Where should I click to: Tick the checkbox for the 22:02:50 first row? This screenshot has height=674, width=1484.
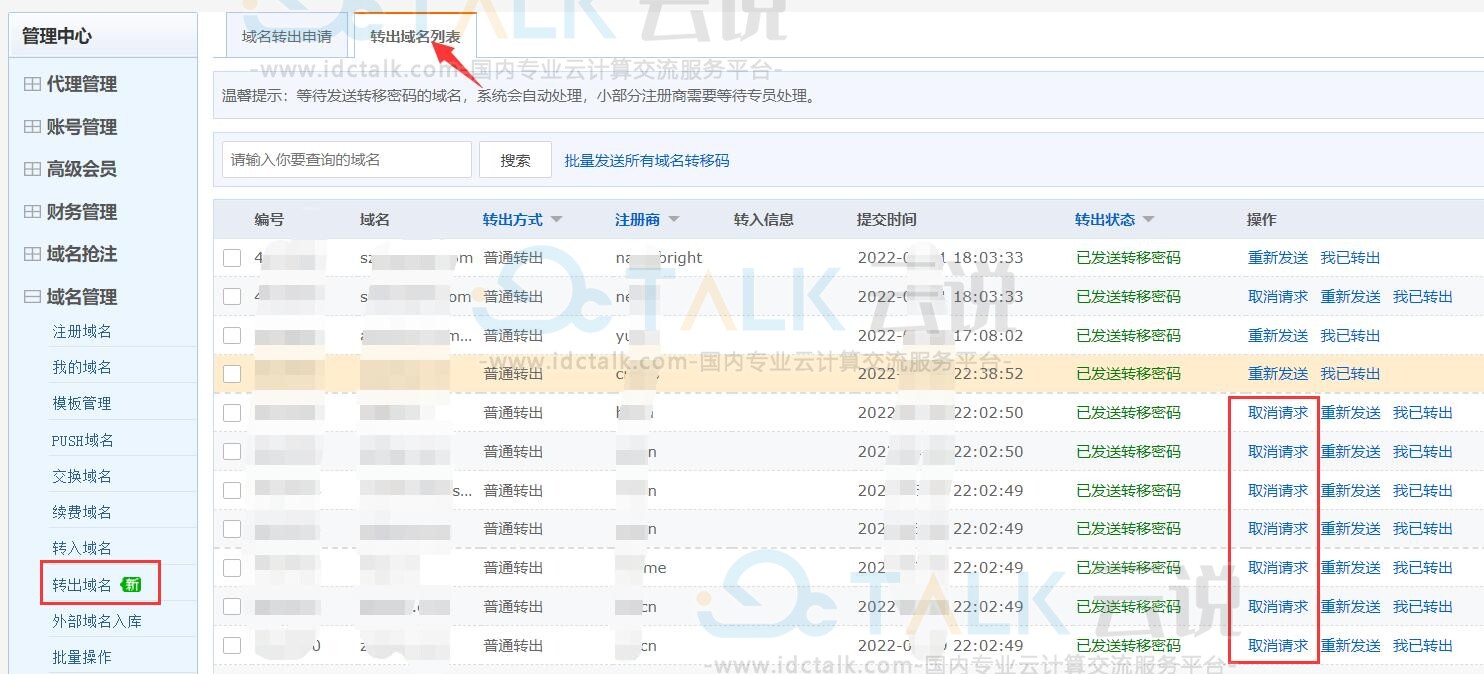point(232,413)
